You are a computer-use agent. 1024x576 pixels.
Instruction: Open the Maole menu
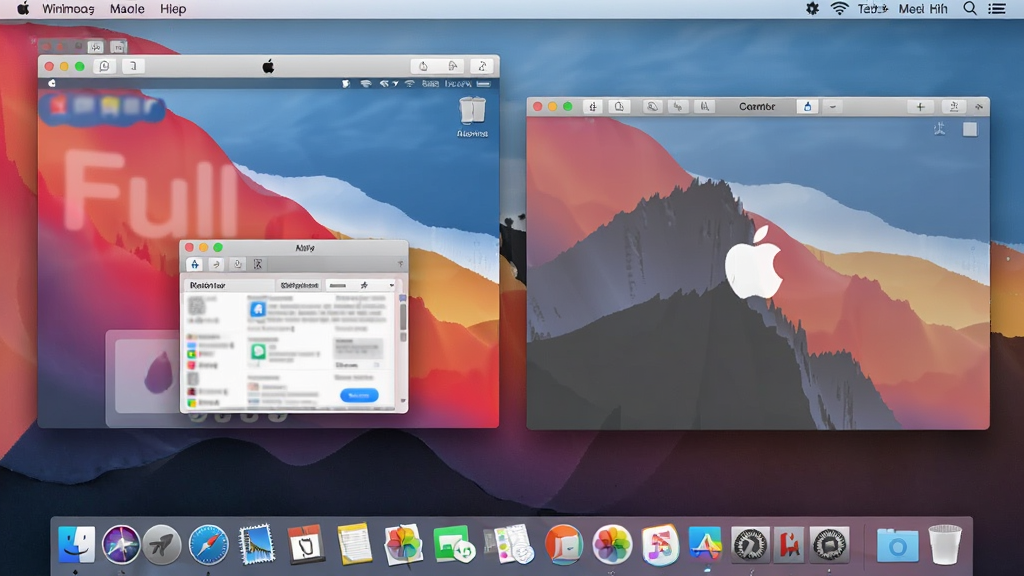127,9
